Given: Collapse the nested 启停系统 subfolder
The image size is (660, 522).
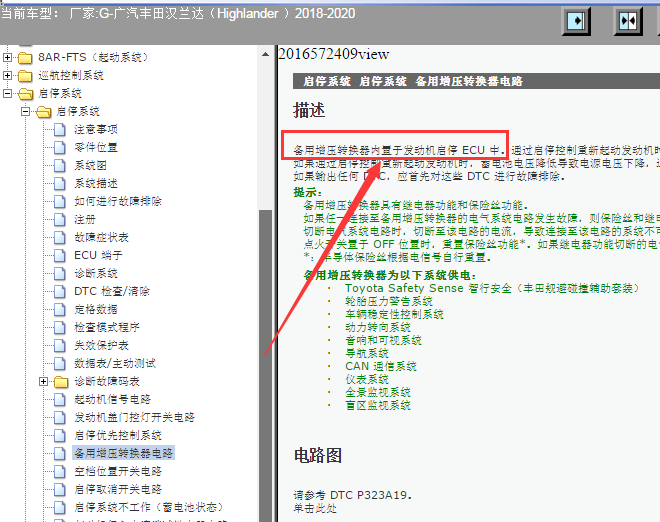Looking at the screenshot, I should click(25, 112).
